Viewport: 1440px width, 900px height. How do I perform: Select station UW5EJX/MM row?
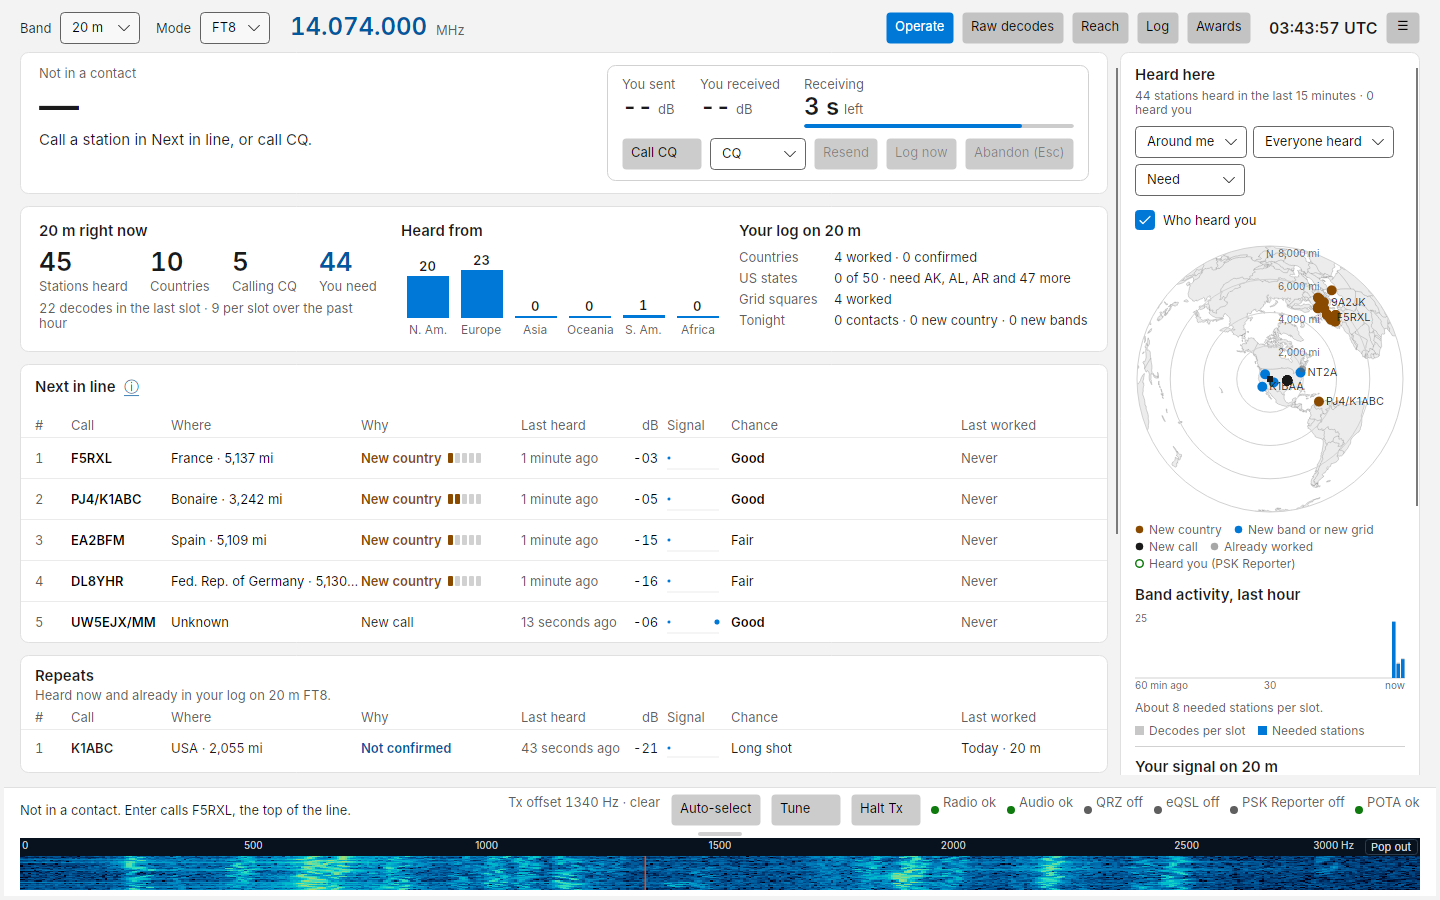click(x=564, y=622)
